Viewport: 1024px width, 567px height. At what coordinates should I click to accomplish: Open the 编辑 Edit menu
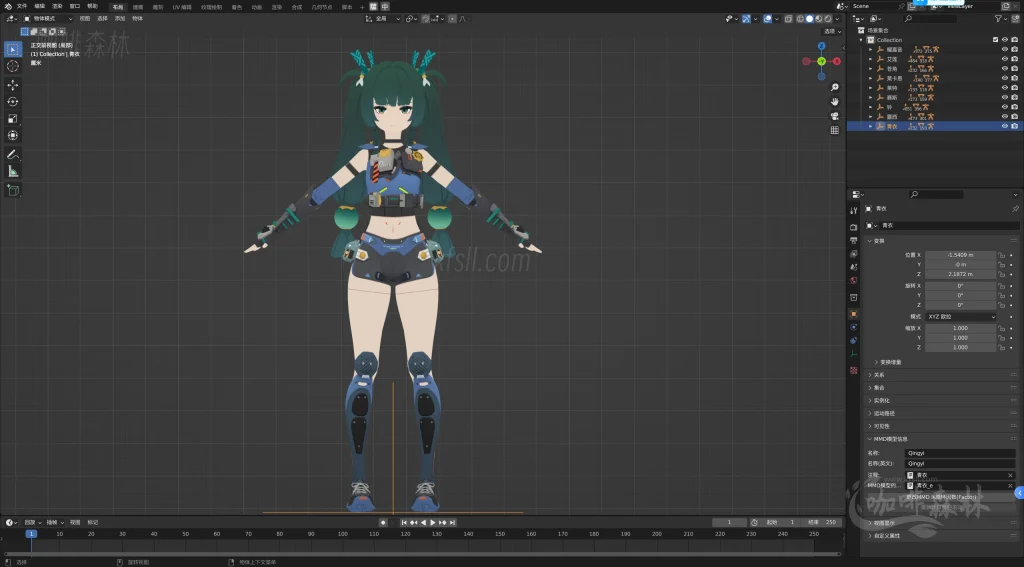39,6
